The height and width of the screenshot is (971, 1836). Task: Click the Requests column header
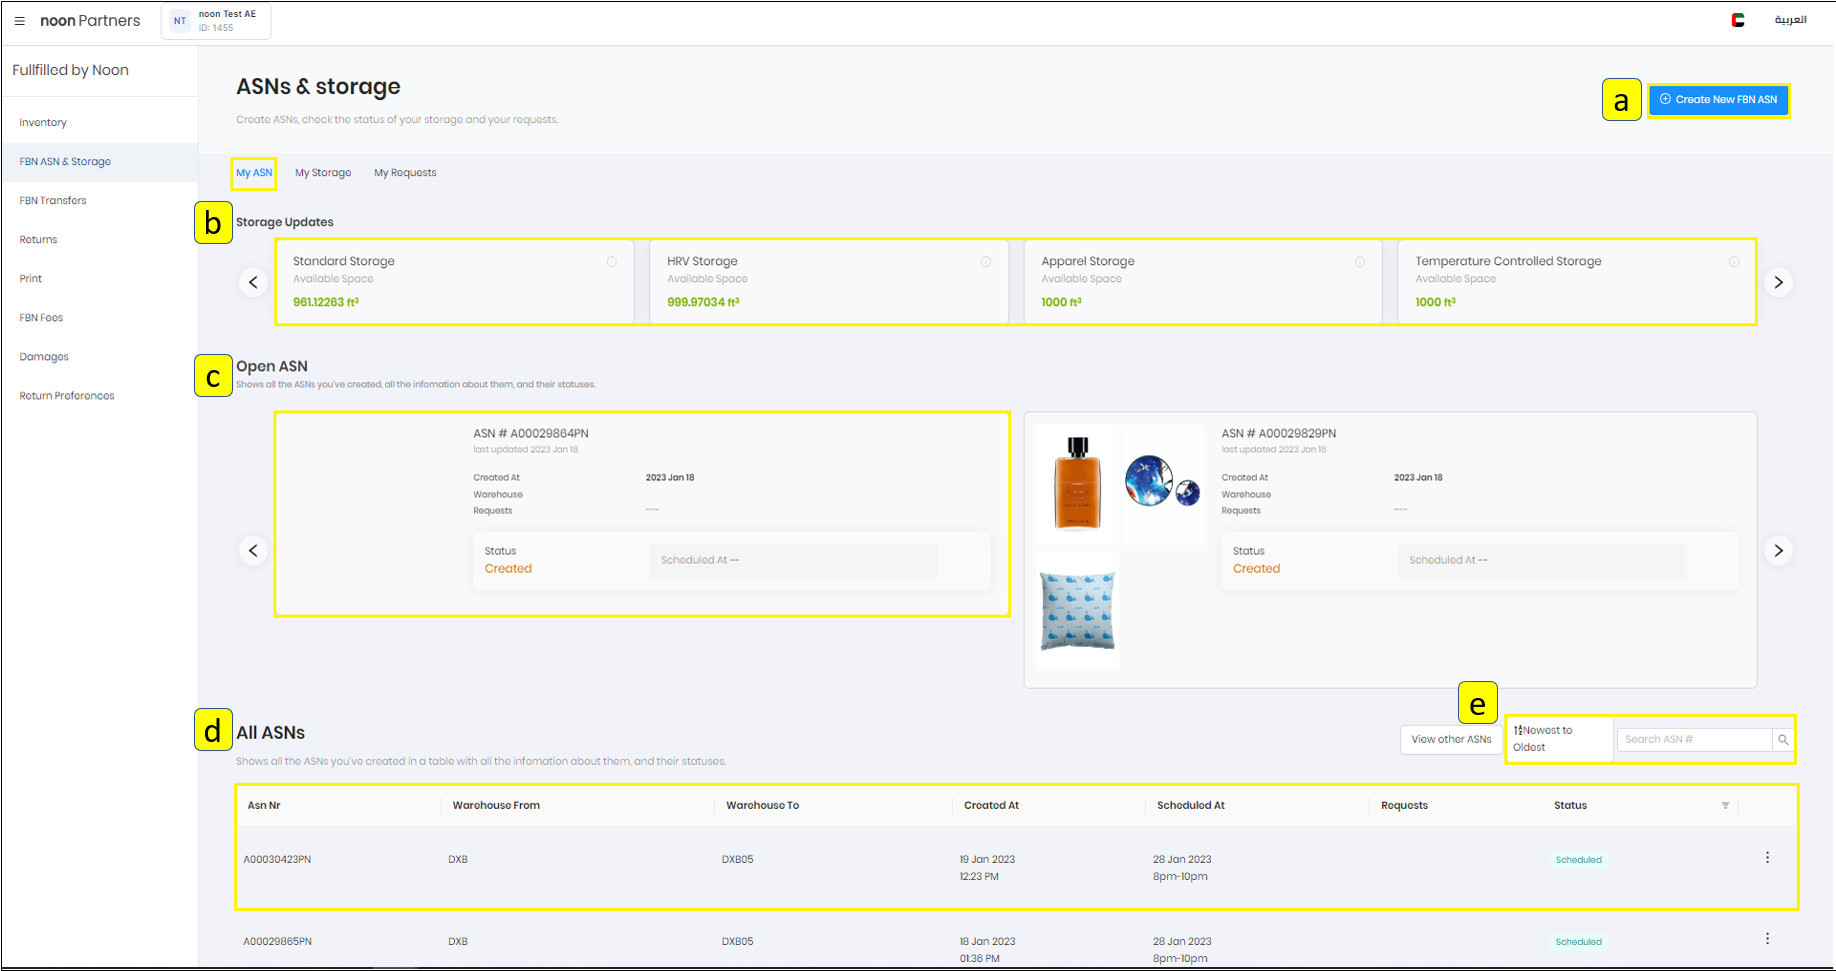pos(1404,806)
